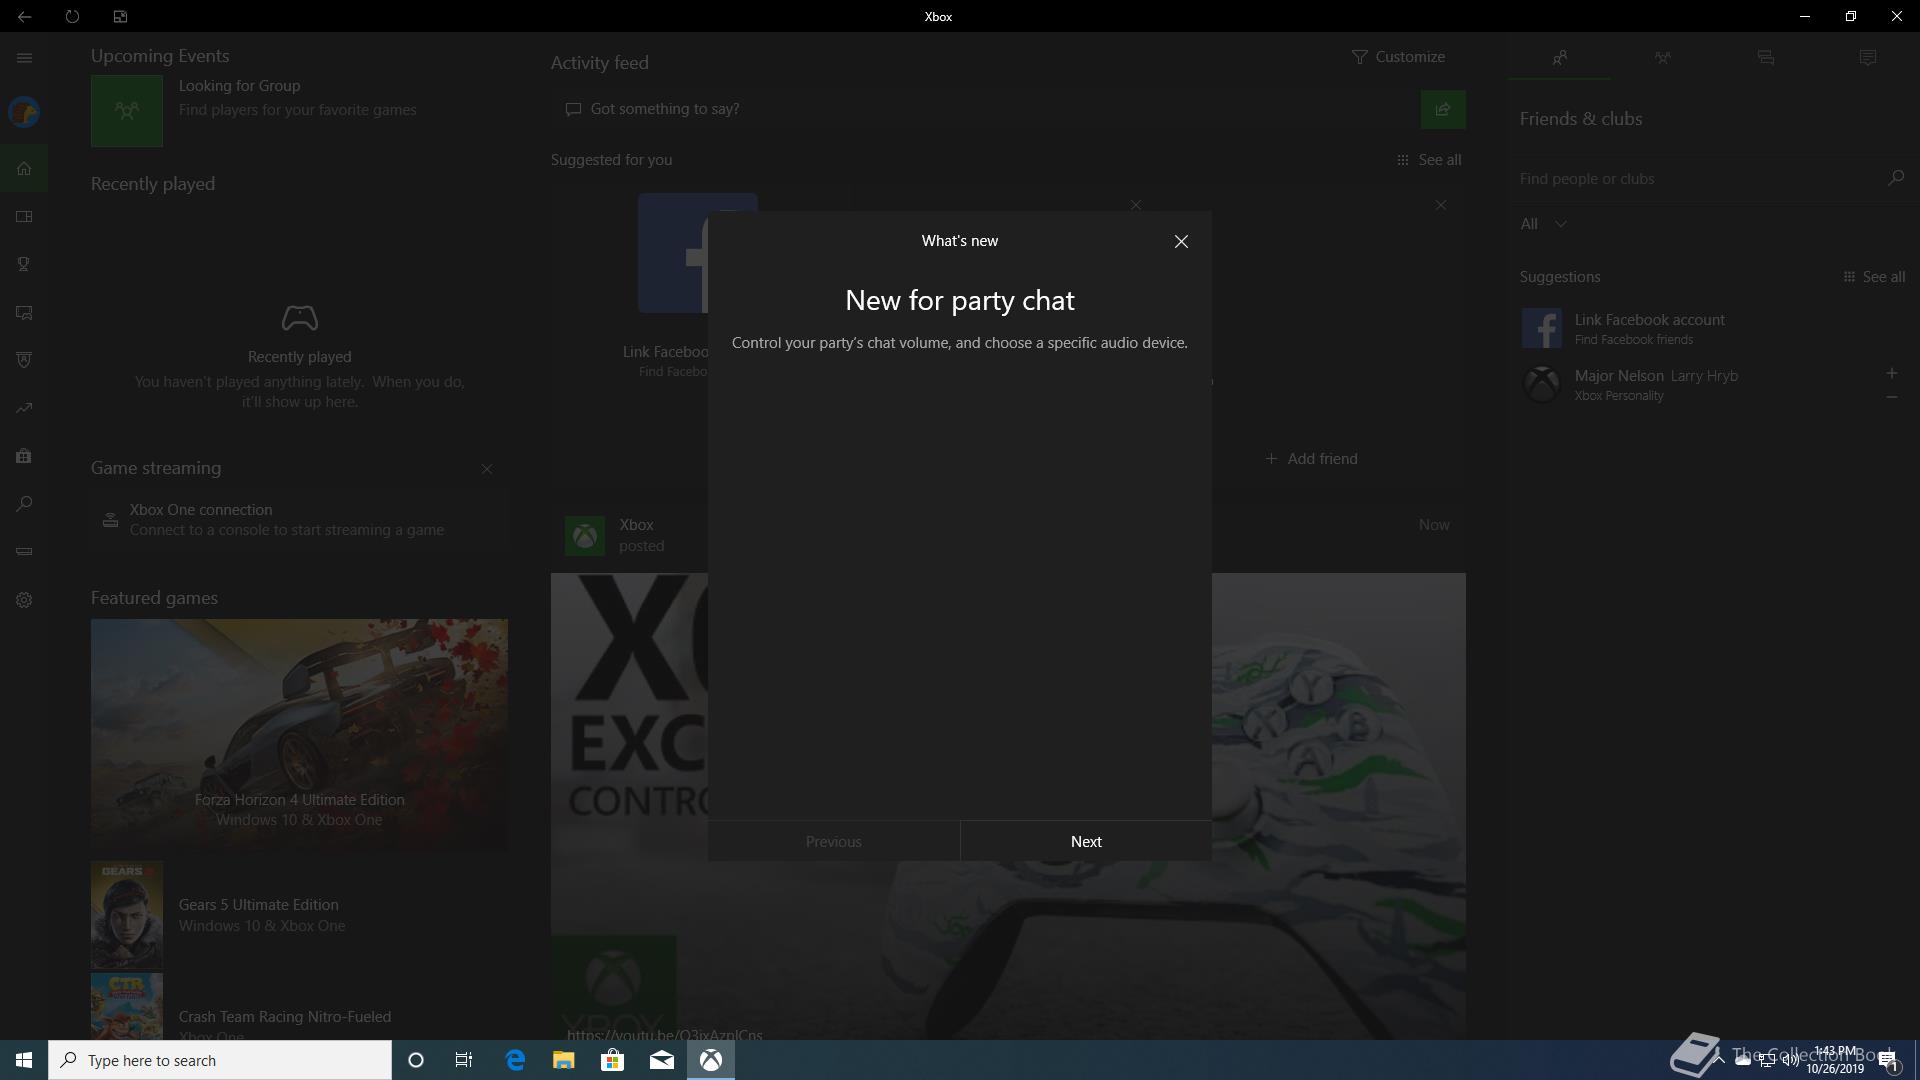Click Next in What's new dialog

point(1085,841)
